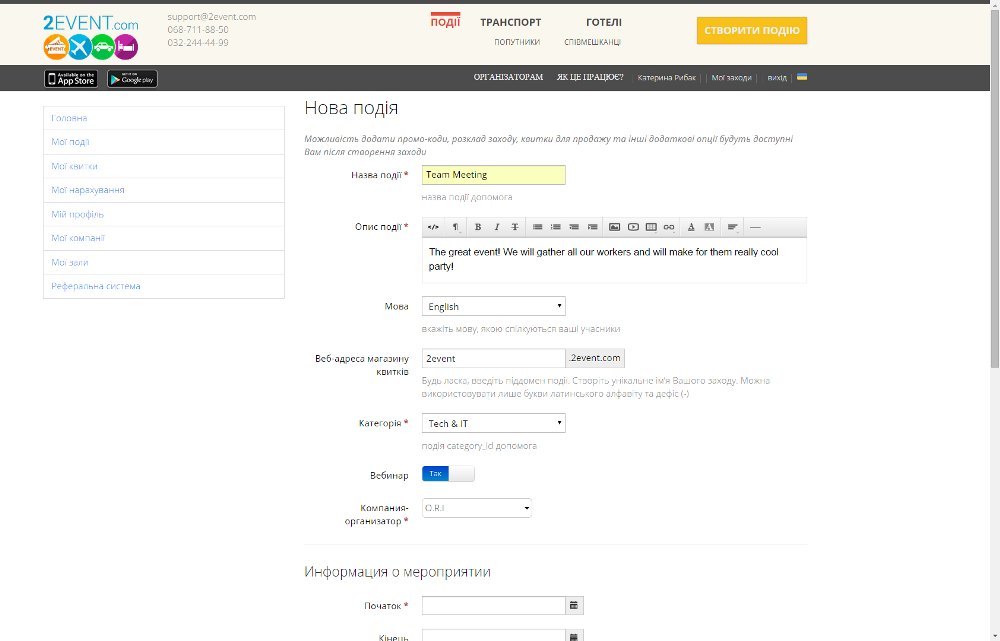Go to the ГОТЕЛІ section
This screenshot has width=1000, height=641.
[603, 22]
